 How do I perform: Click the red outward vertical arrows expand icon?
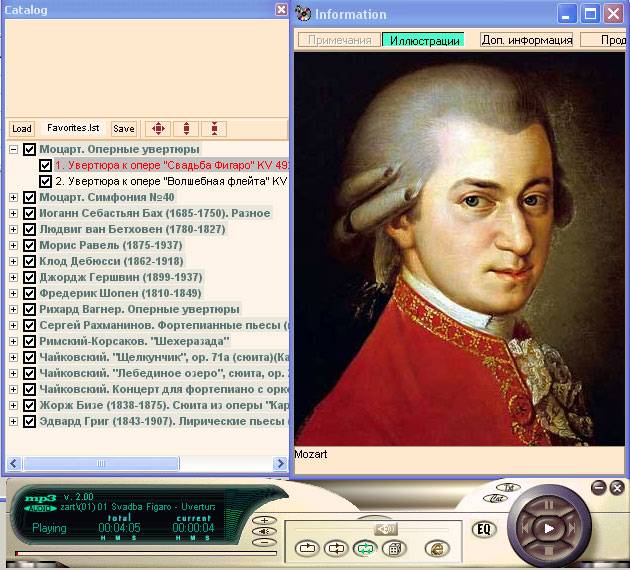(186, 129)
